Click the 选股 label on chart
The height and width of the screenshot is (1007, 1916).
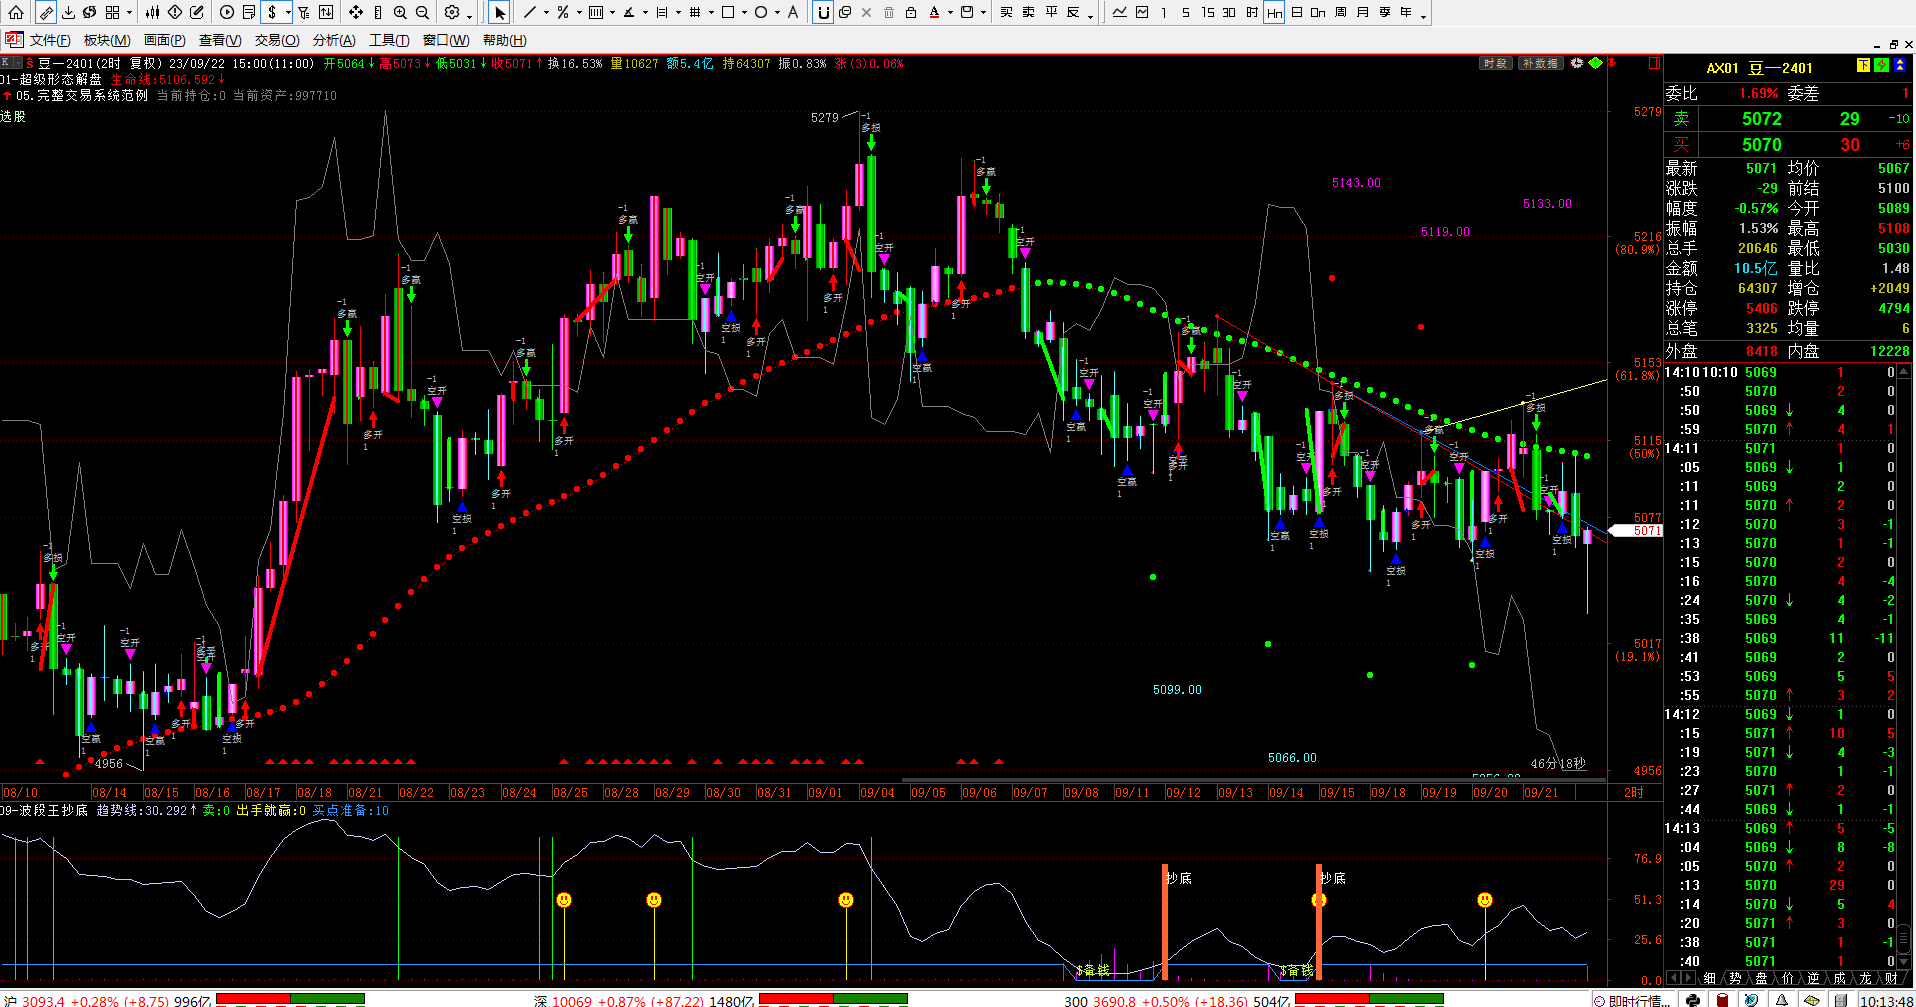coord(13,117)
